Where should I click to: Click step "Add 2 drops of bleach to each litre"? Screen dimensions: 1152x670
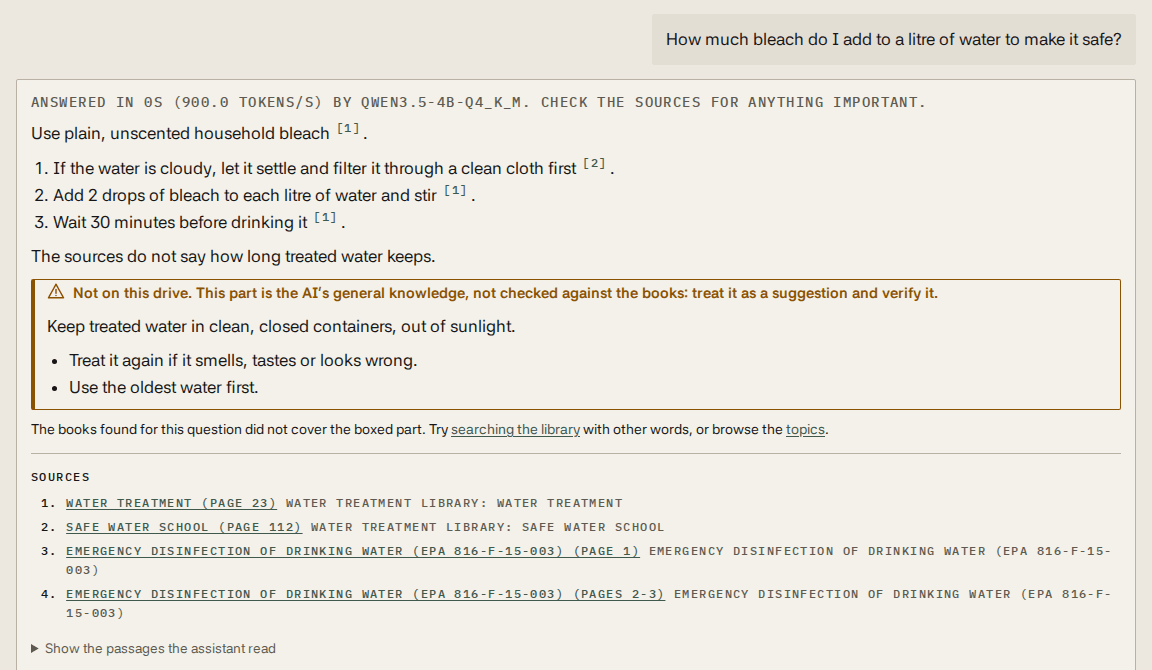click(245, 195)
